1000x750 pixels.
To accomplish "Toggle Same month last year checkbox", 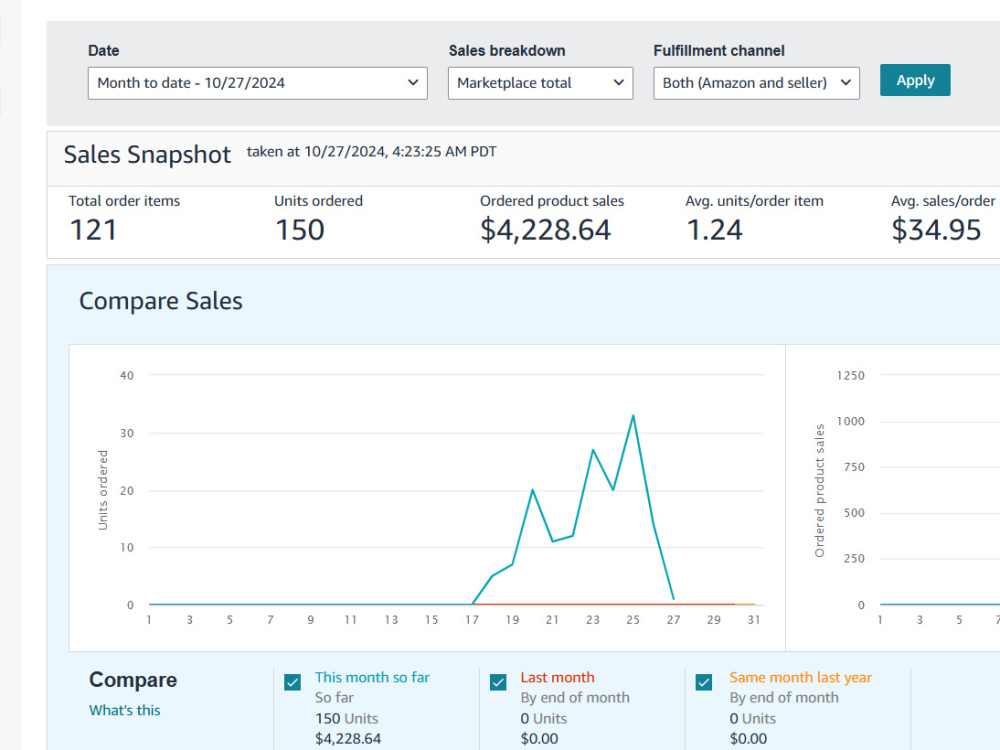I will [x=703, y=682].
